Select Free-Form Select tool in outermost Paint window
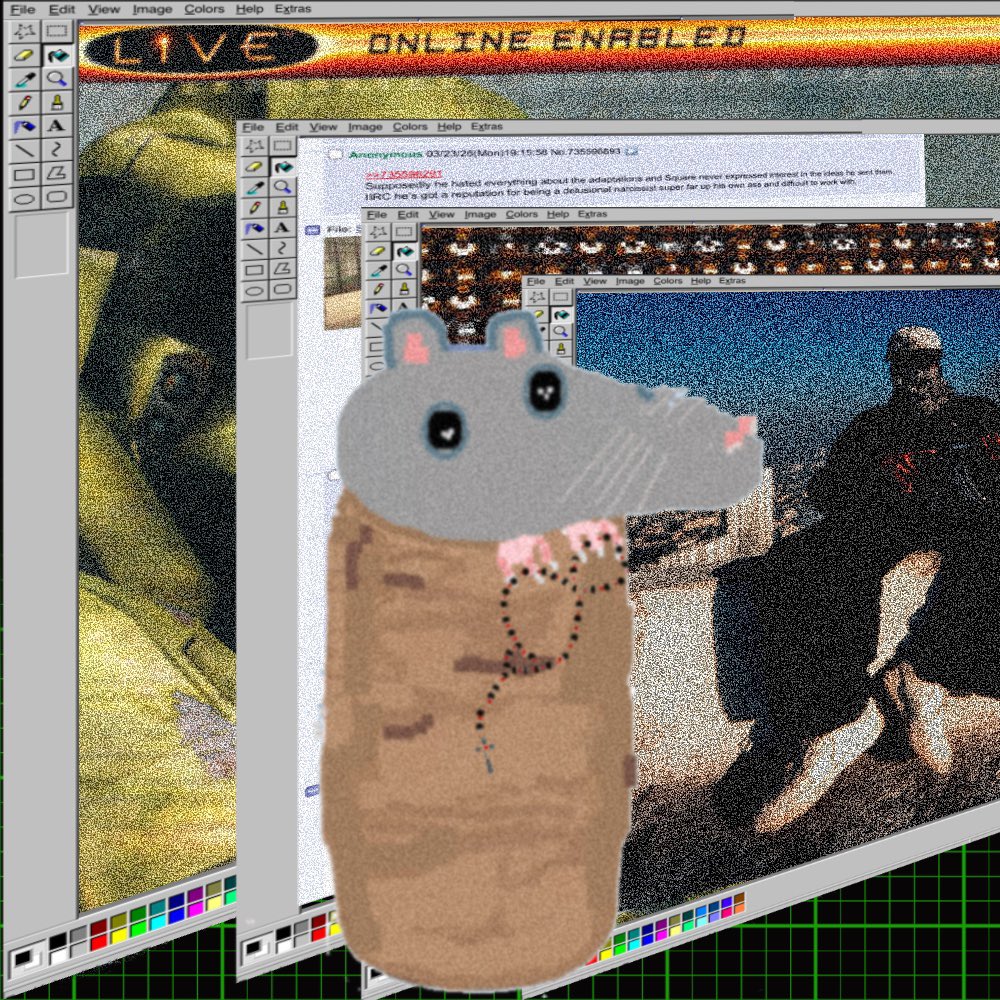Viewport: 1000px width, 1000px height. click(24, 31)
